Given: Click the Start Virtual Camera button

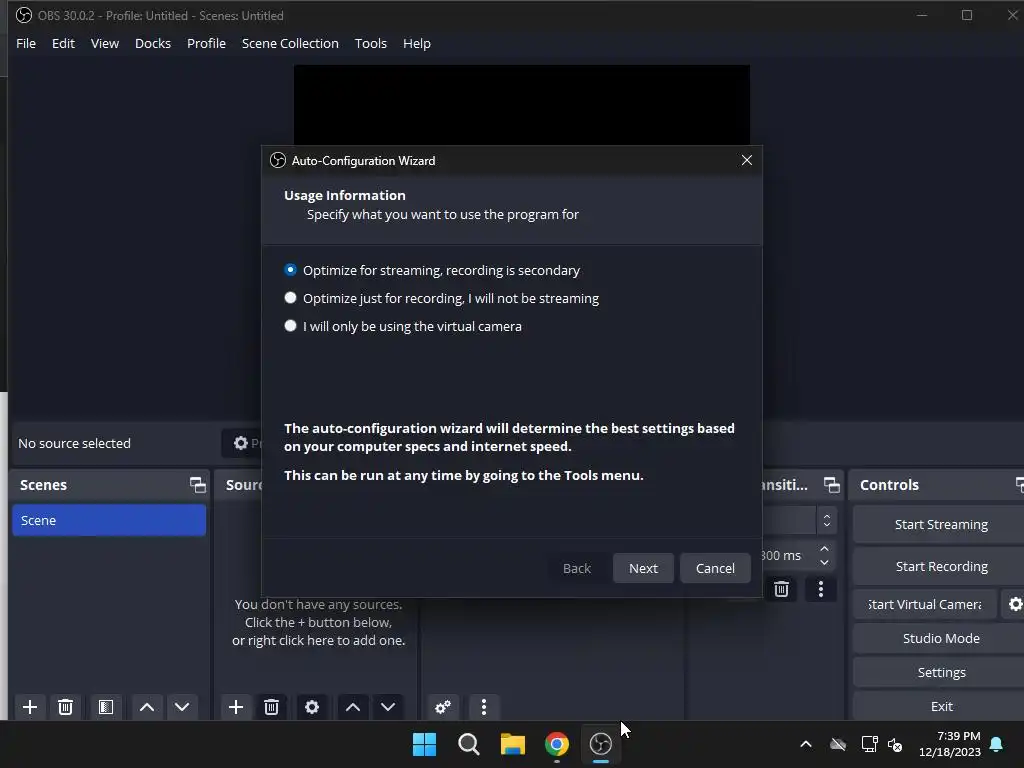Looking at the screenshot, I should click(925, 604).
